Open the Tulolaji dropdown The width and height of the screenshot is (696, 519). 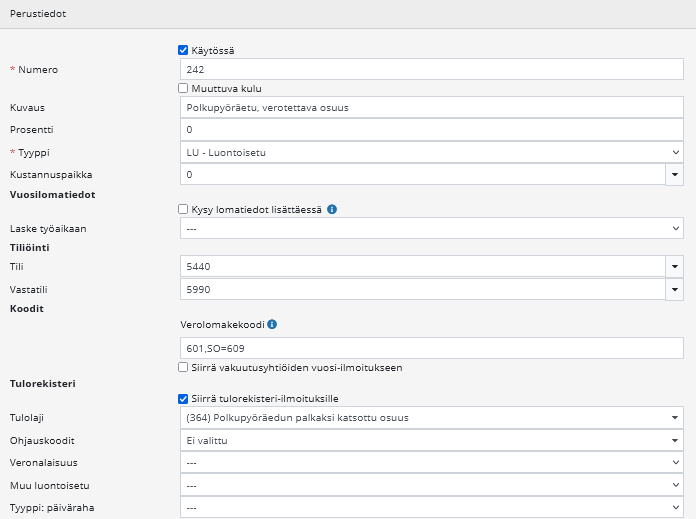tap(430, 417)
